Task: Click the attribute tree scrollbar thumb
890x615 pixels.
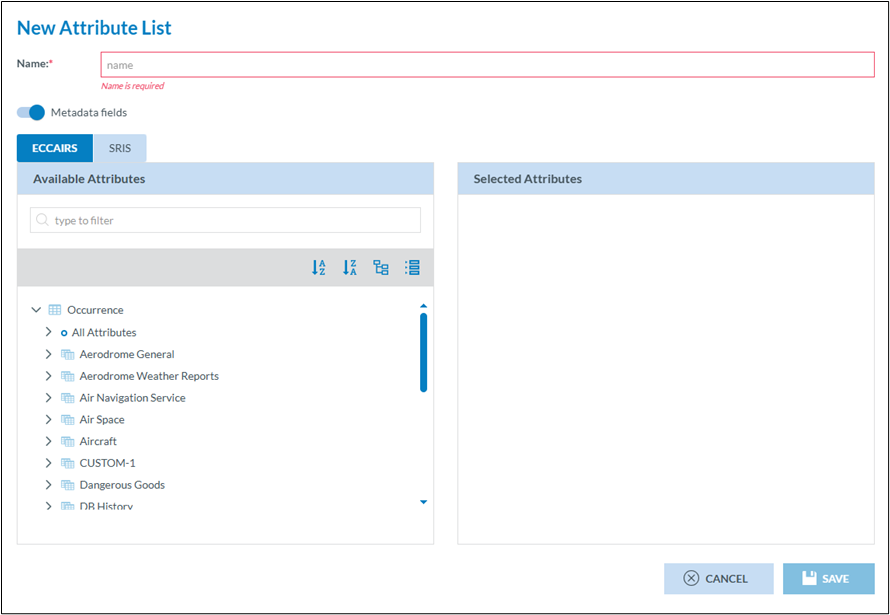Action: click(x=423, y=352)
